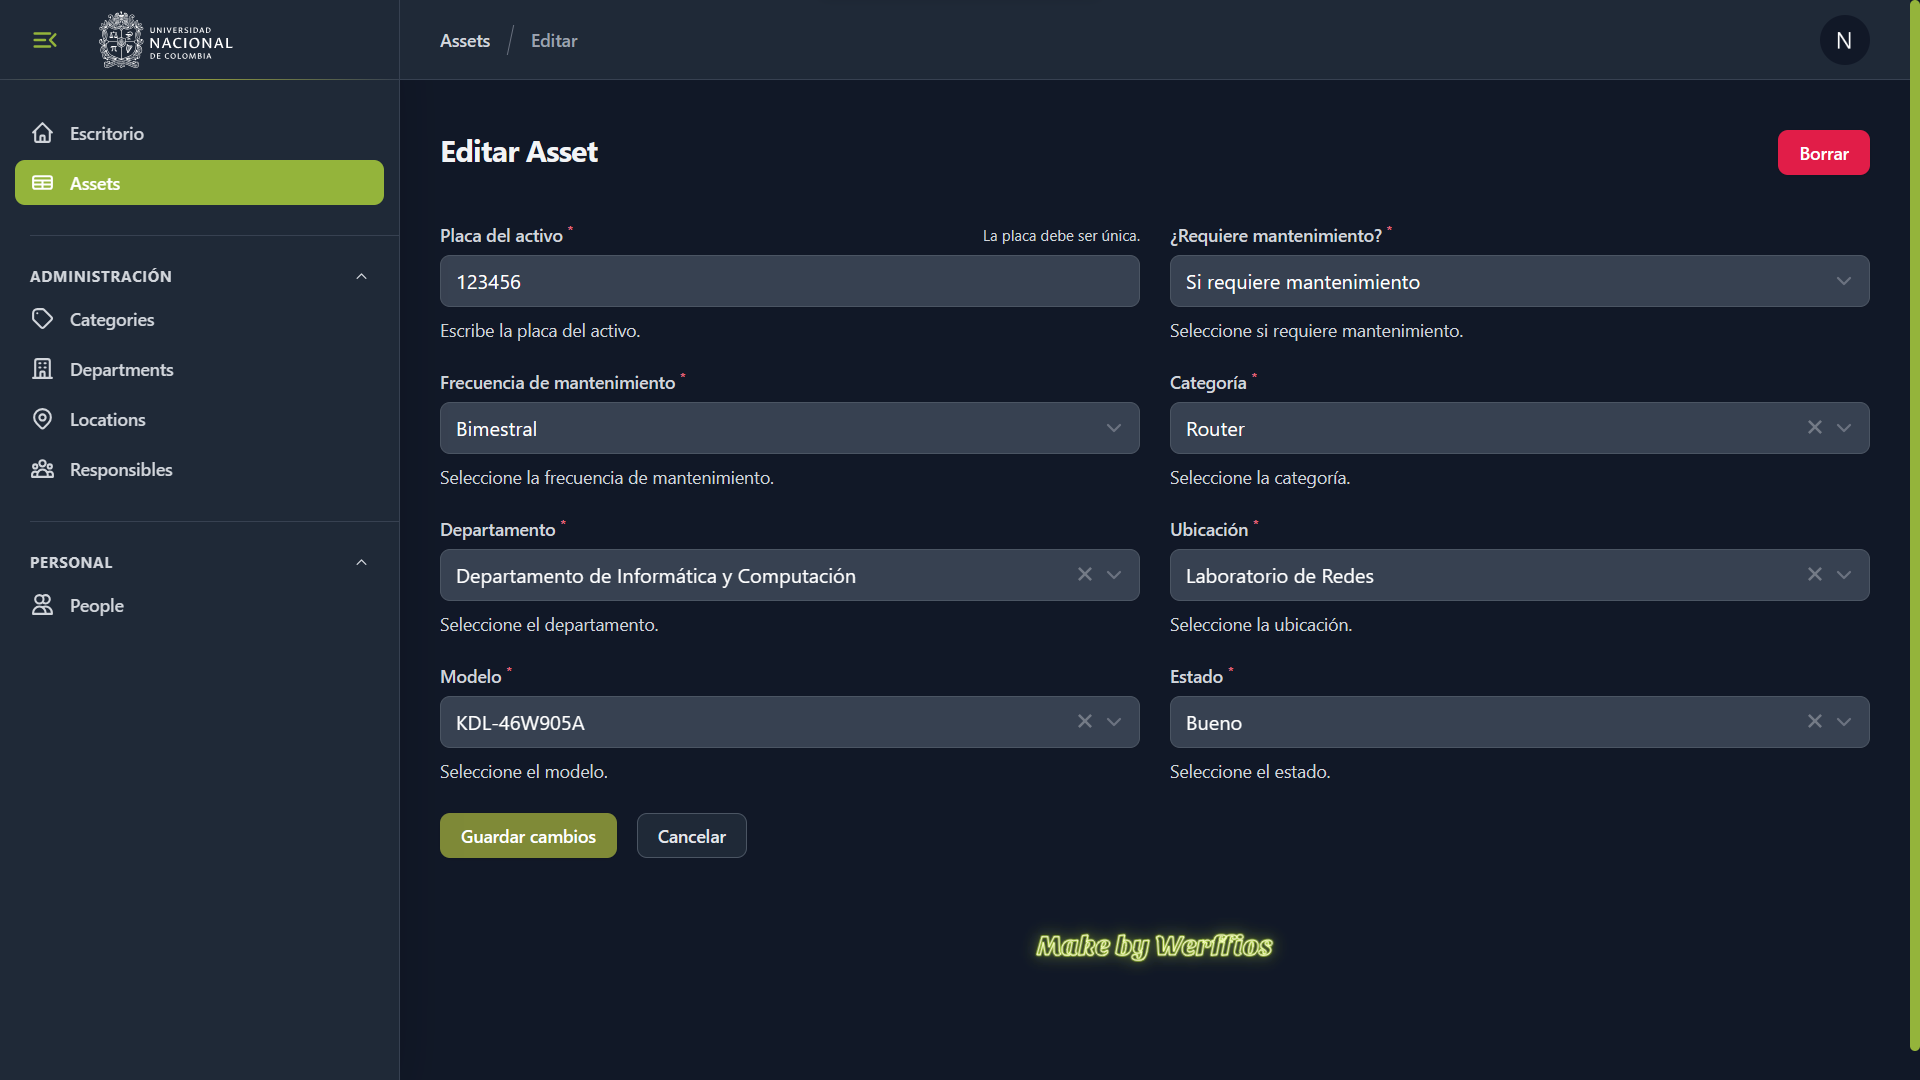Viewport: 1920px width, 1080px height.
Task: Click the Departments building icon
Action: point(42,369)
